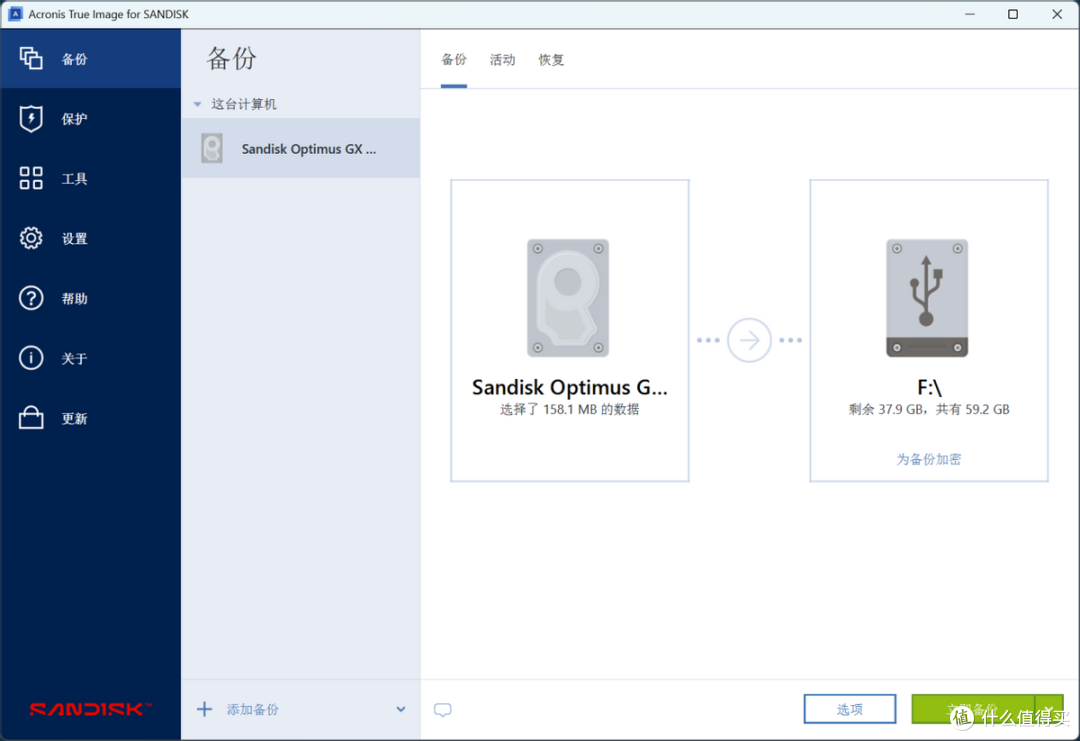Open the 保护 shield section
The height and width of the screenshot is (741, 1080).
click(90, 119)
